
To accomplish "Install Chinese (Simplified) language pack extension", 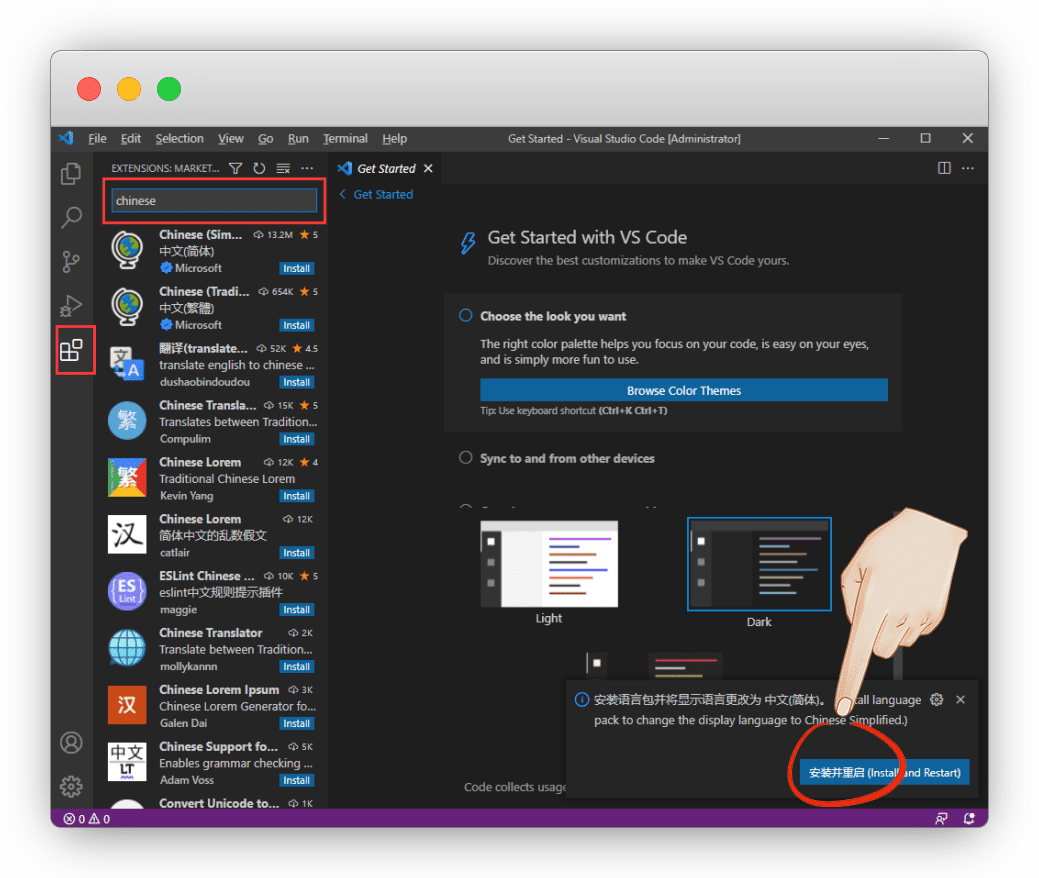I will tap(297, 268).
